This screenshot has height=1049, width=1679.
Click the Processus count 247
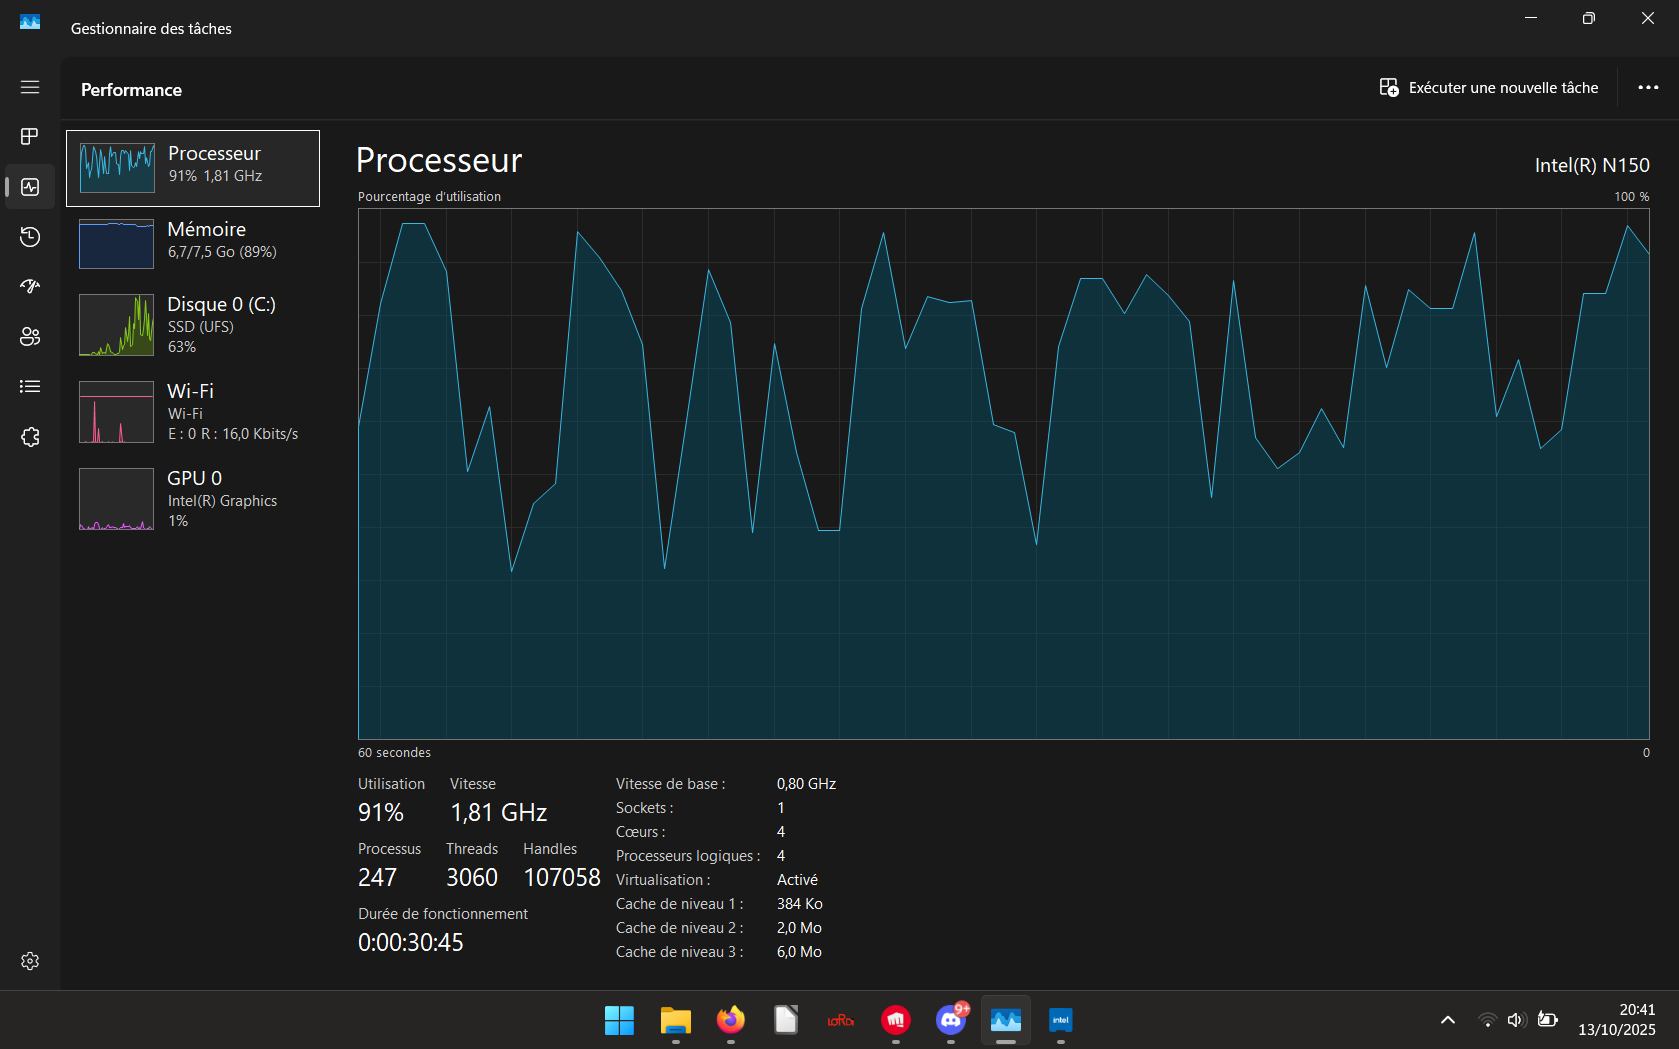coord(378,878)
